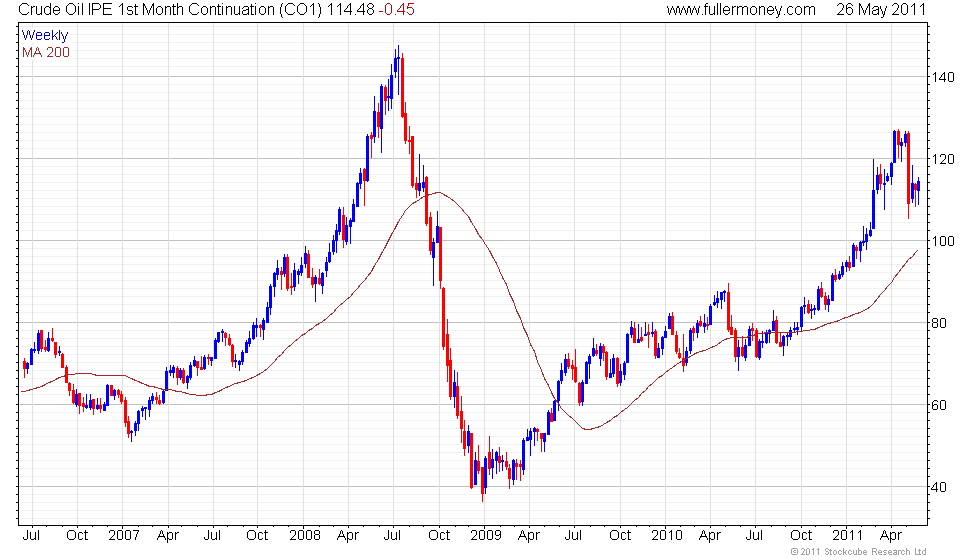The image size is (980, 560).
Task: Click the date label 26 May 2011
Action: pos(881,10)
